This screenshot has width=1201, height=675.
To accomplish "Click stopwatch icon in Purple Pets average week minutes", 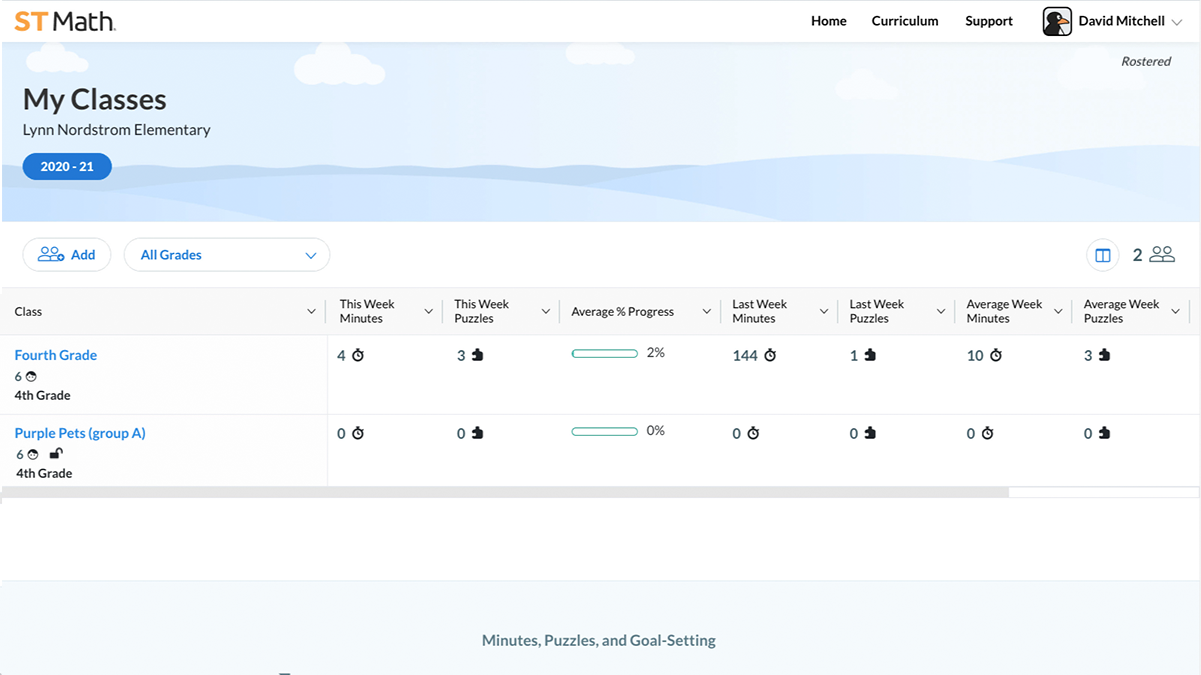I will (987, 433).
